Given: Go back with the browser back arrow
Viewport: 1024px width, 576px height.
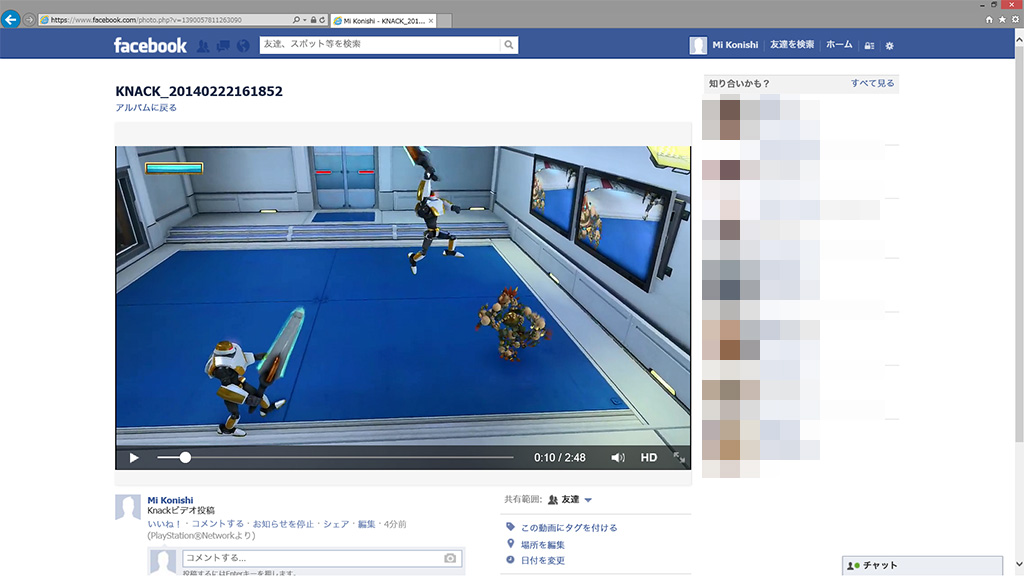Looking at the screenshot, I should coord(10,20).
